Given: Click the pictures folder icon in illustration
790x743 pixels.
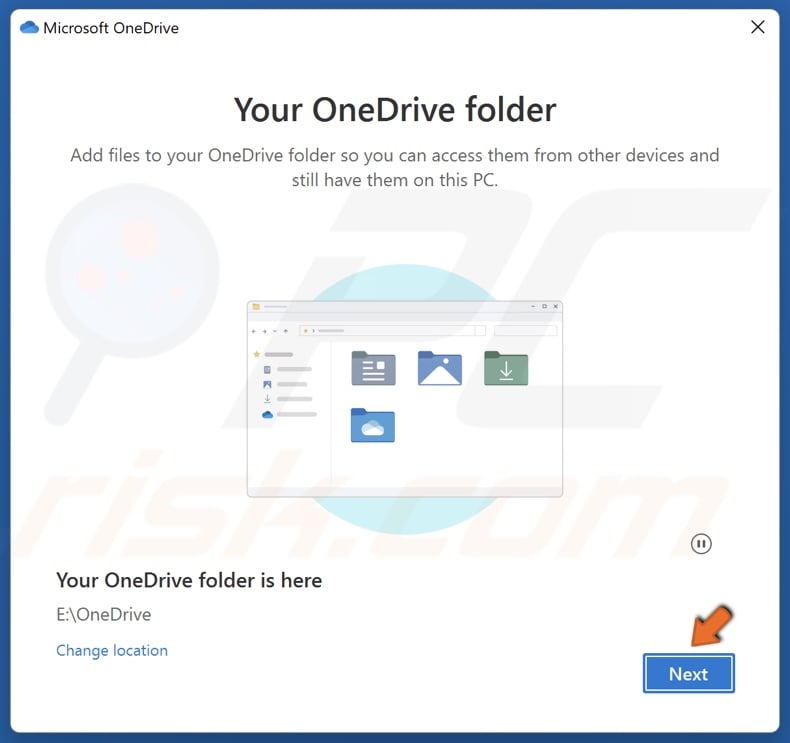Looking at the screenshot, I should pos(439,368).
